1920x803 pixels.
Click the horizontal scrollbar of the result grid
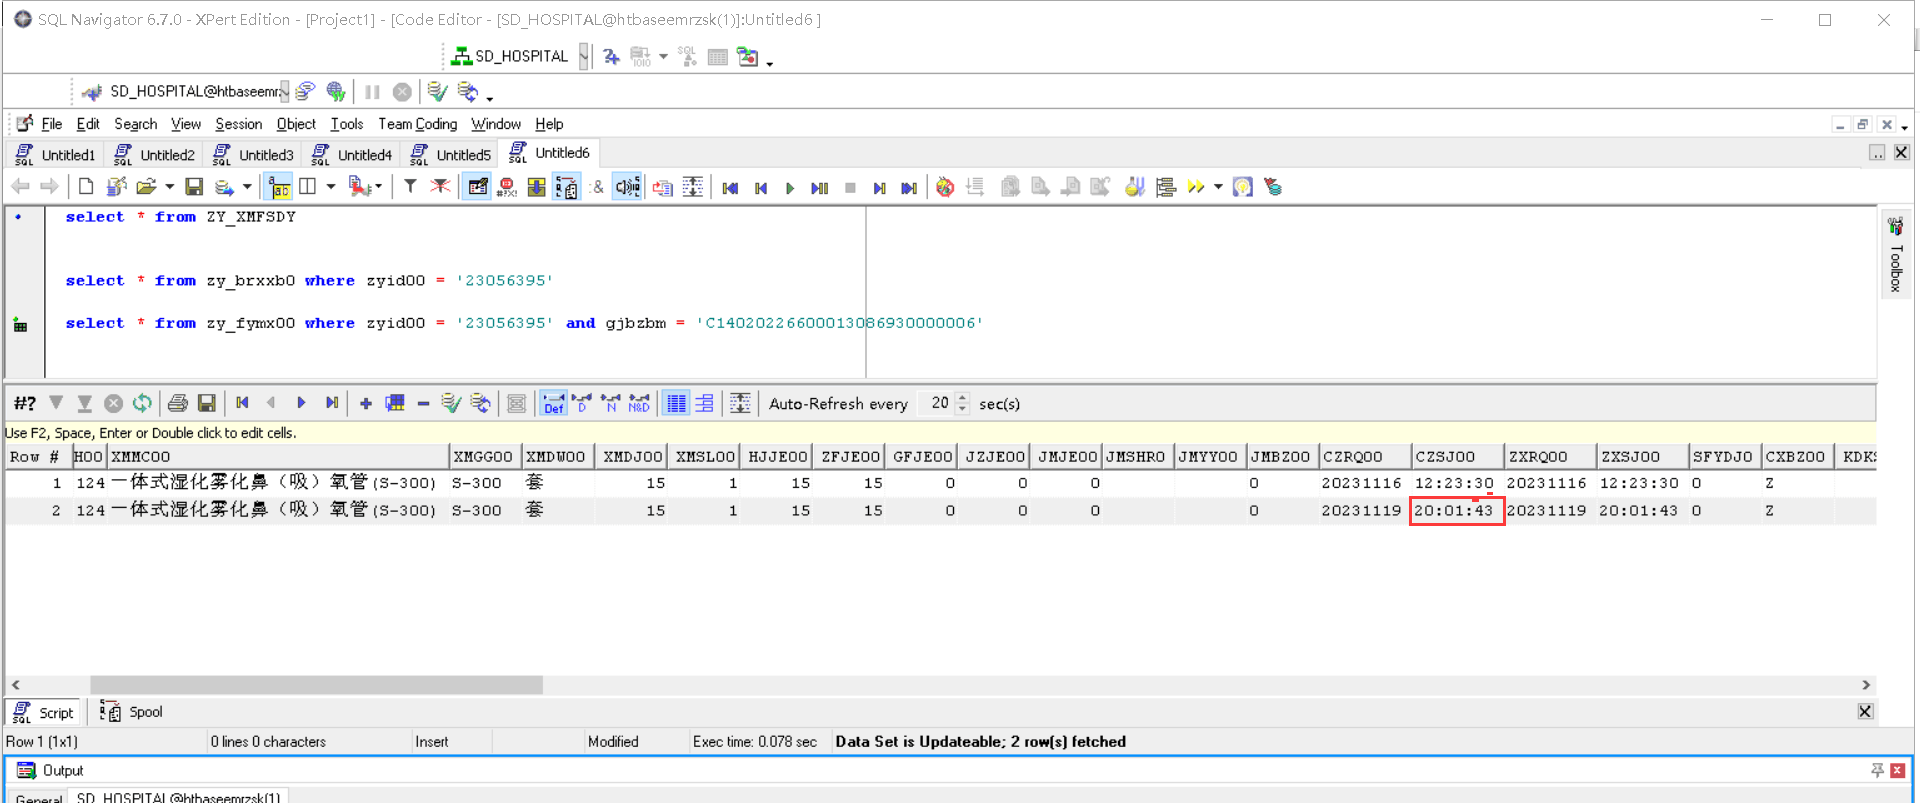tap(316, 685)
